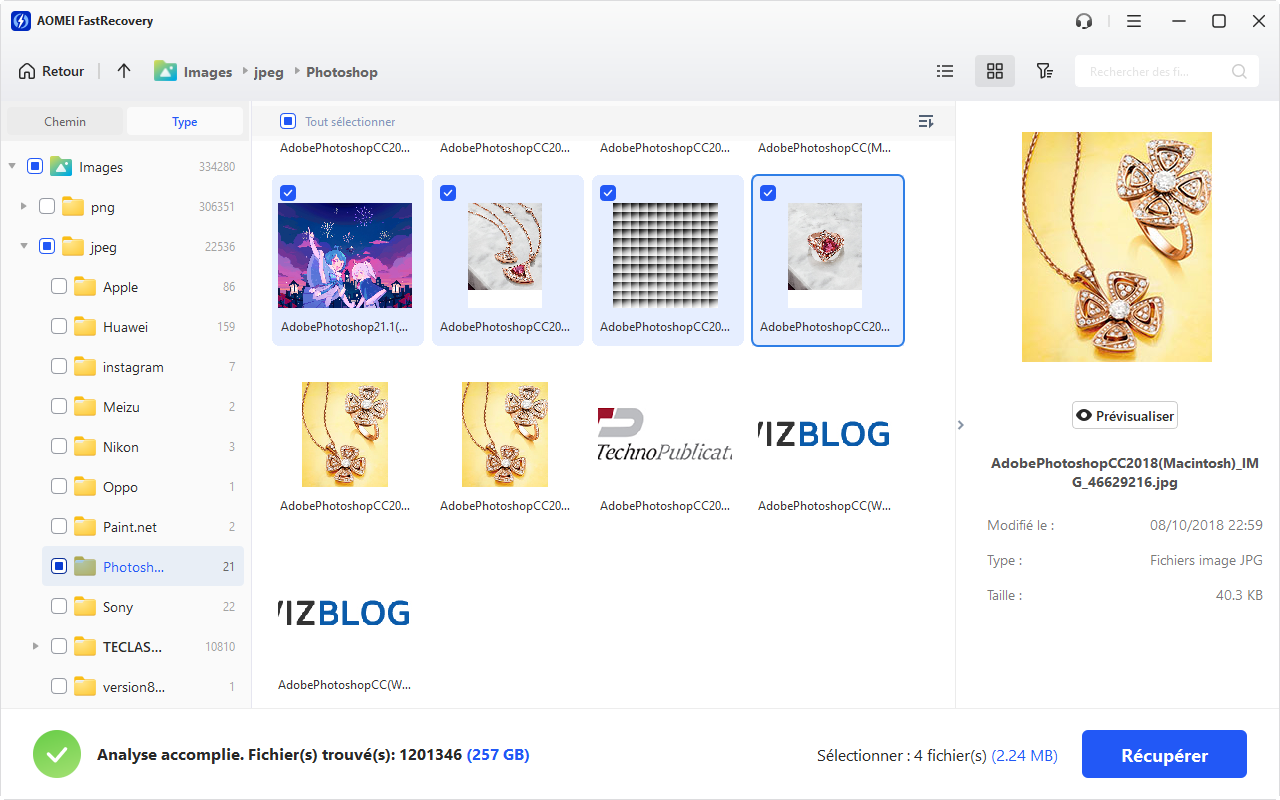Collapse the Images tree node
Viewport: 1280px width, 800px height.
click(12, 167)
